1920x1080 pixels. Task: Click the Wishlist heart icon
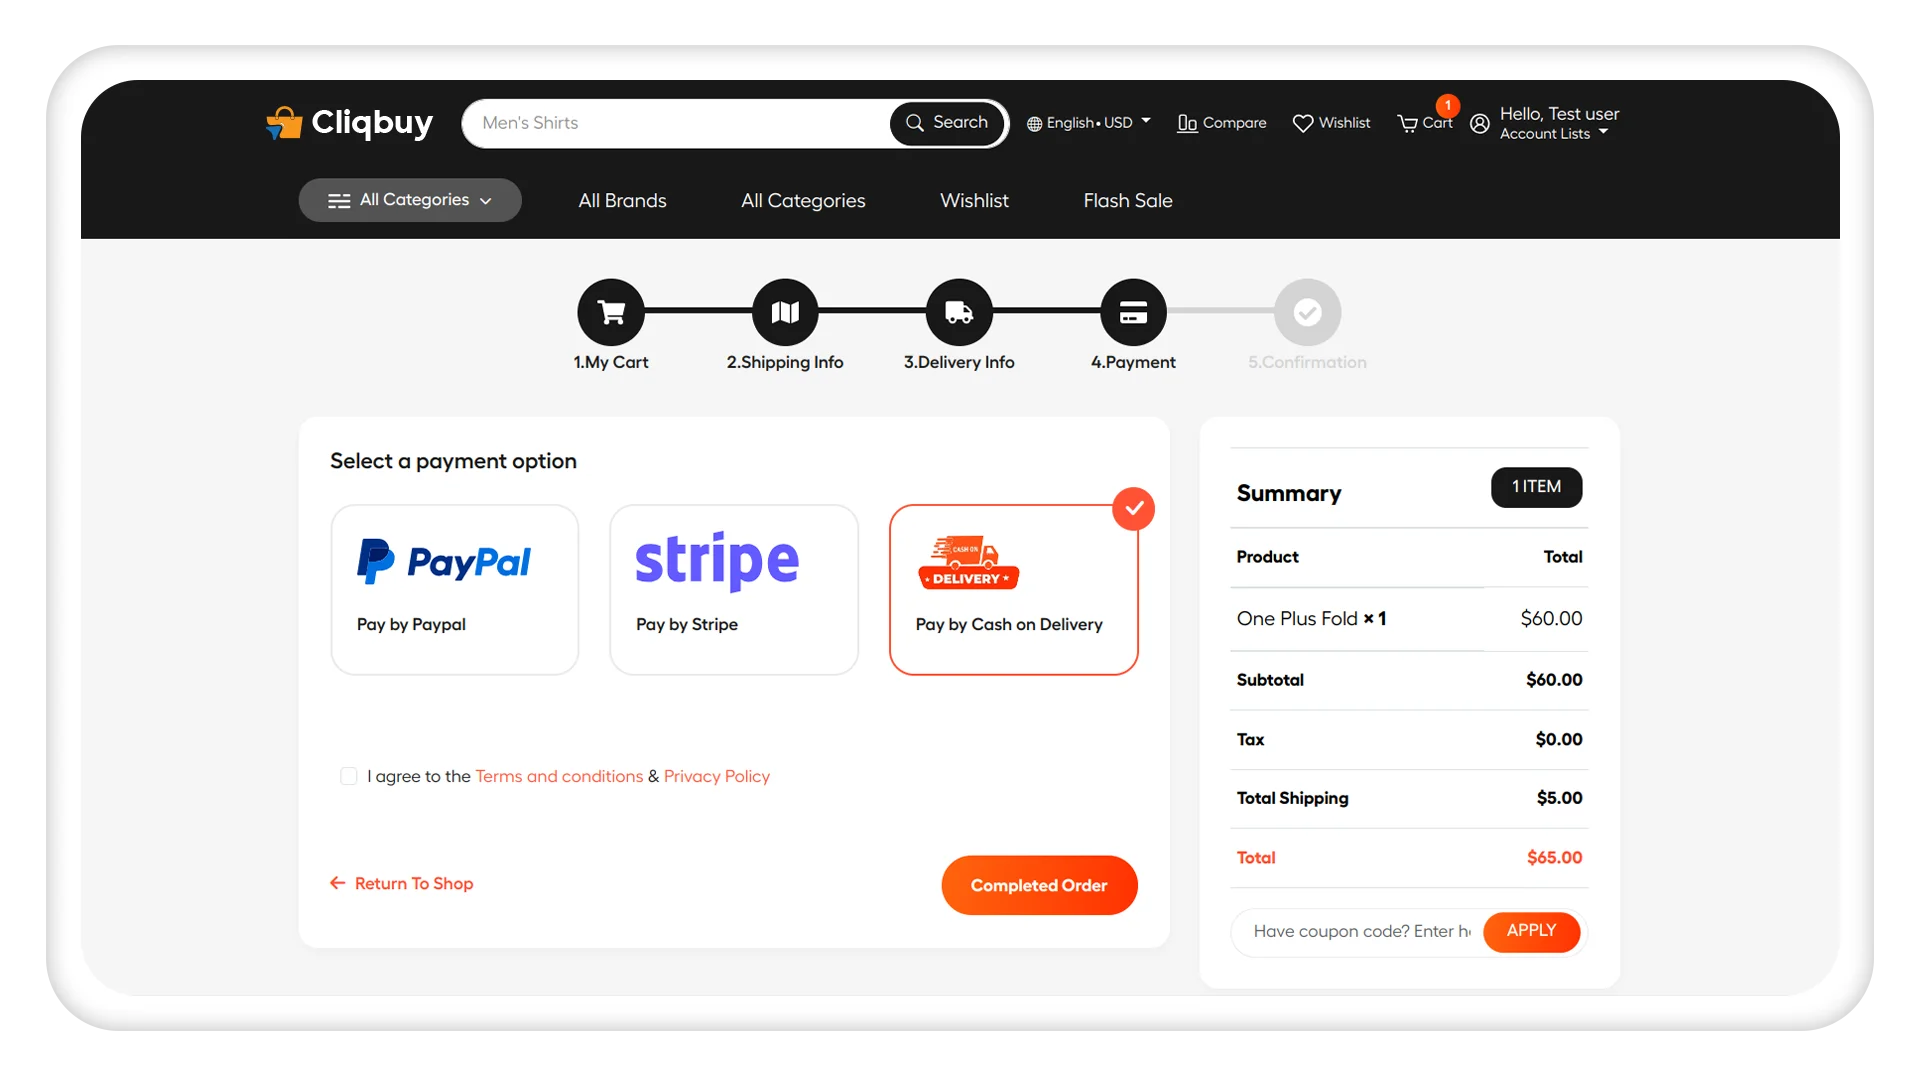click(x=1302, y=123)
